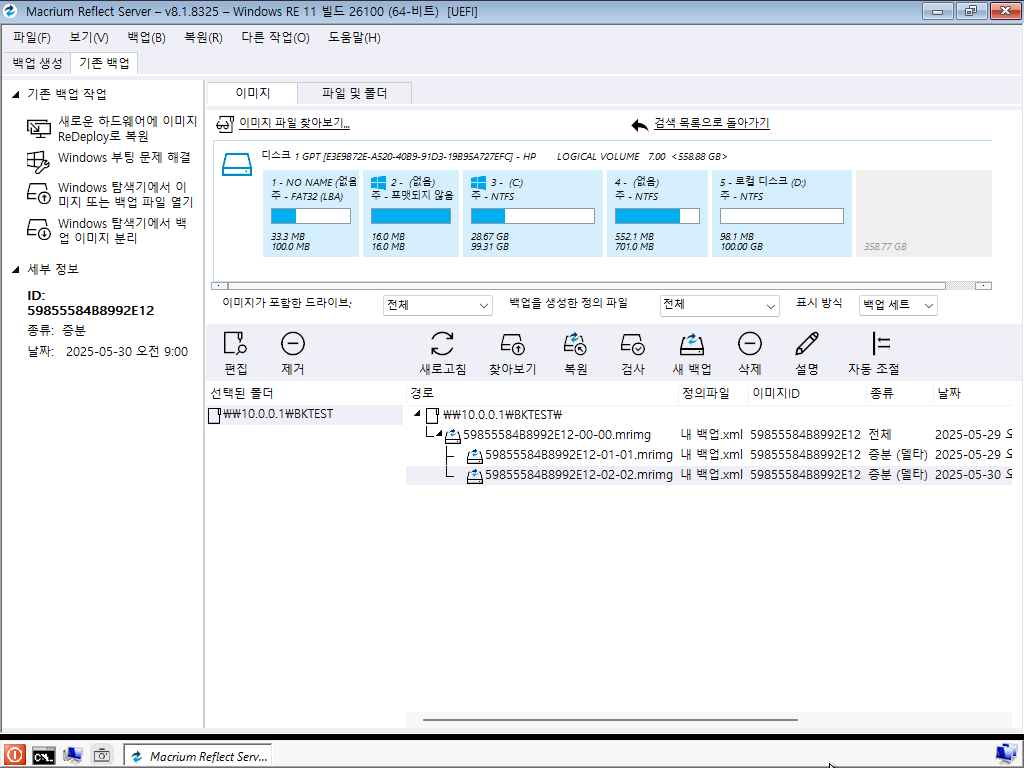Screen dimensions: 1024x768
Task: Click the glasses icon beside 이미지 파일 찾아보기
Action: (225, 123)
